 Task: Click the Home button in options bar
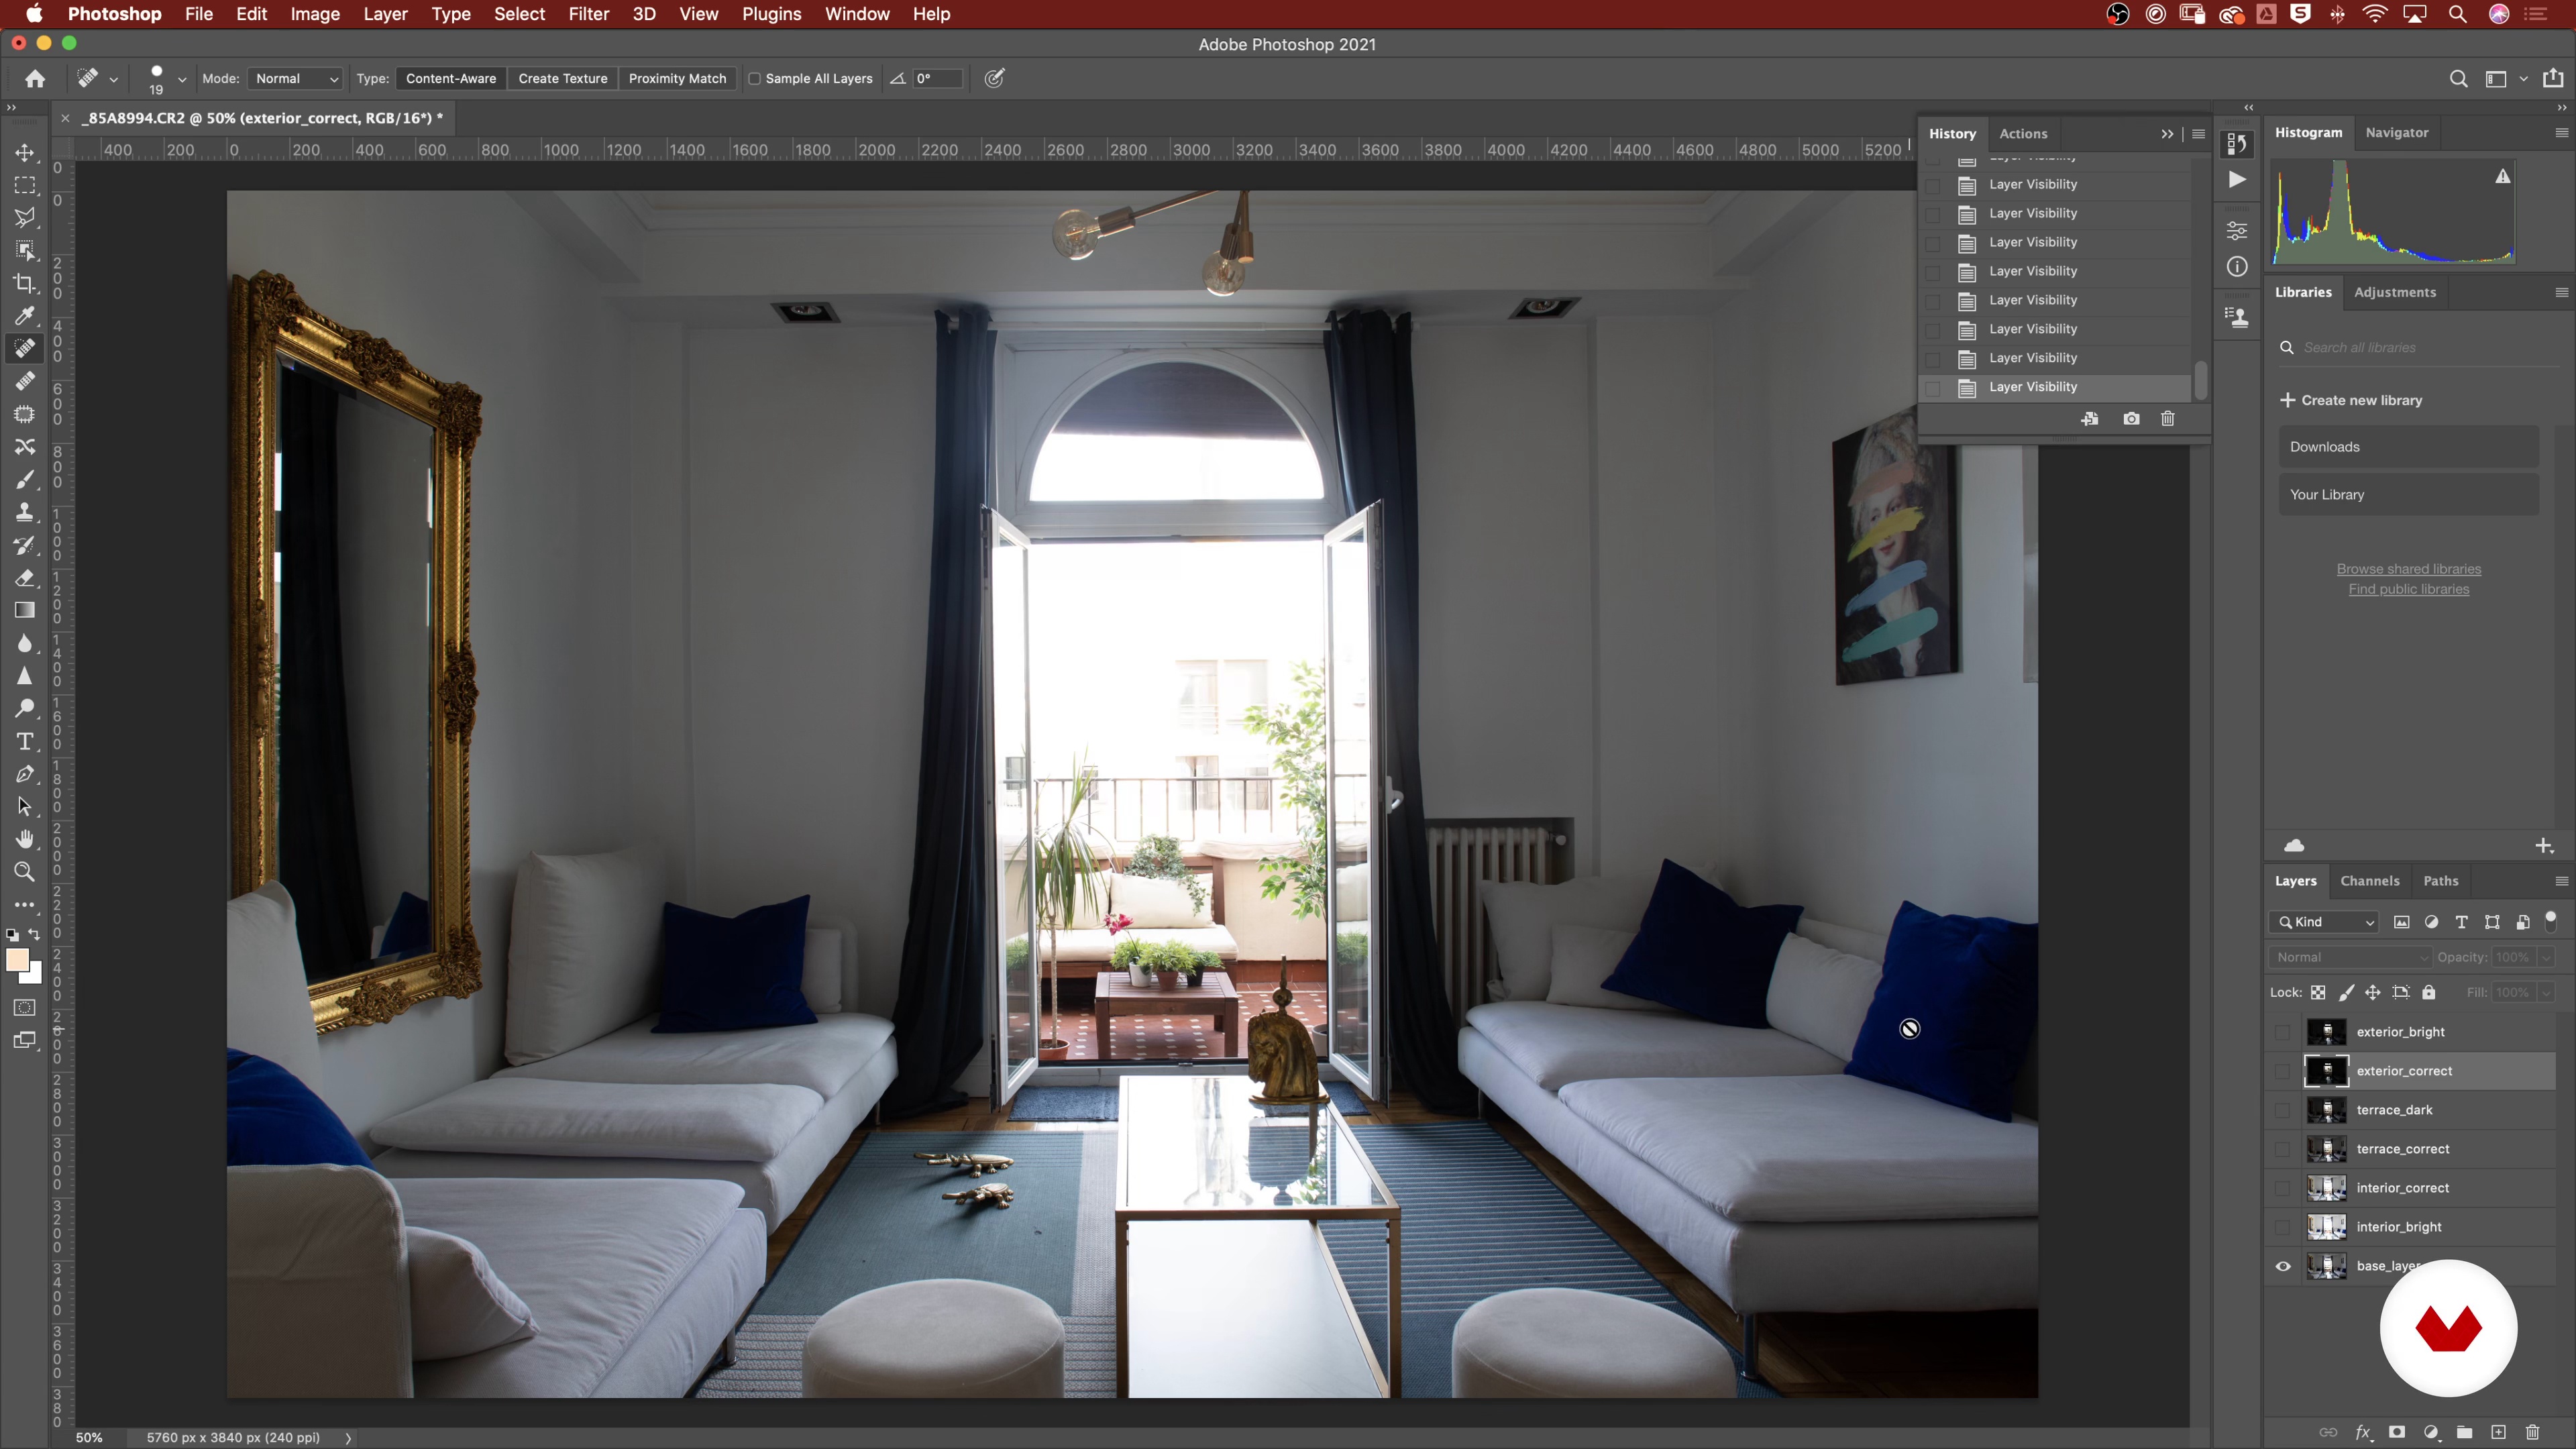pyautogui.click(x=35, y=78)
